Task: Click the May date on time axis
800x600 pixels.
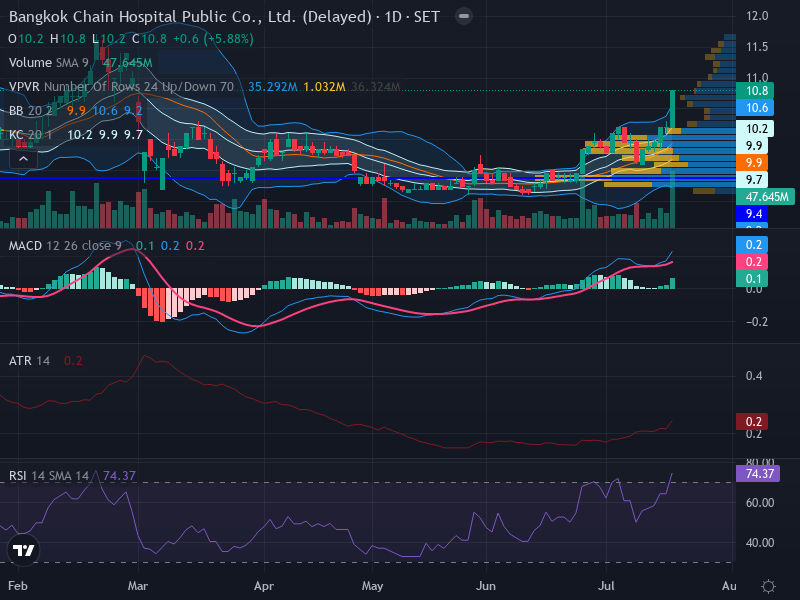Action: tap(372, 586)
